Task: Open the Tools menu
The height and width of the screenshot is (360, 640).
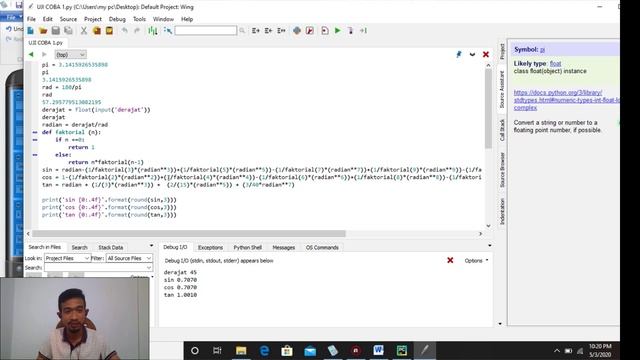Action: tap(139, 19)
